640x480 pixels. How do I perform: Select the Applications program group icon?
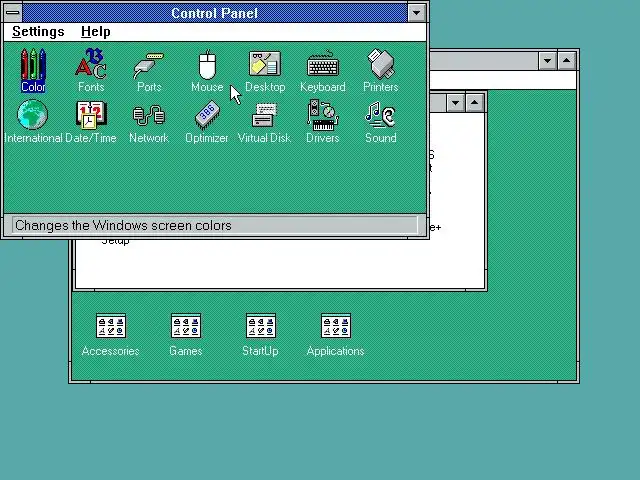pos(336,335)
